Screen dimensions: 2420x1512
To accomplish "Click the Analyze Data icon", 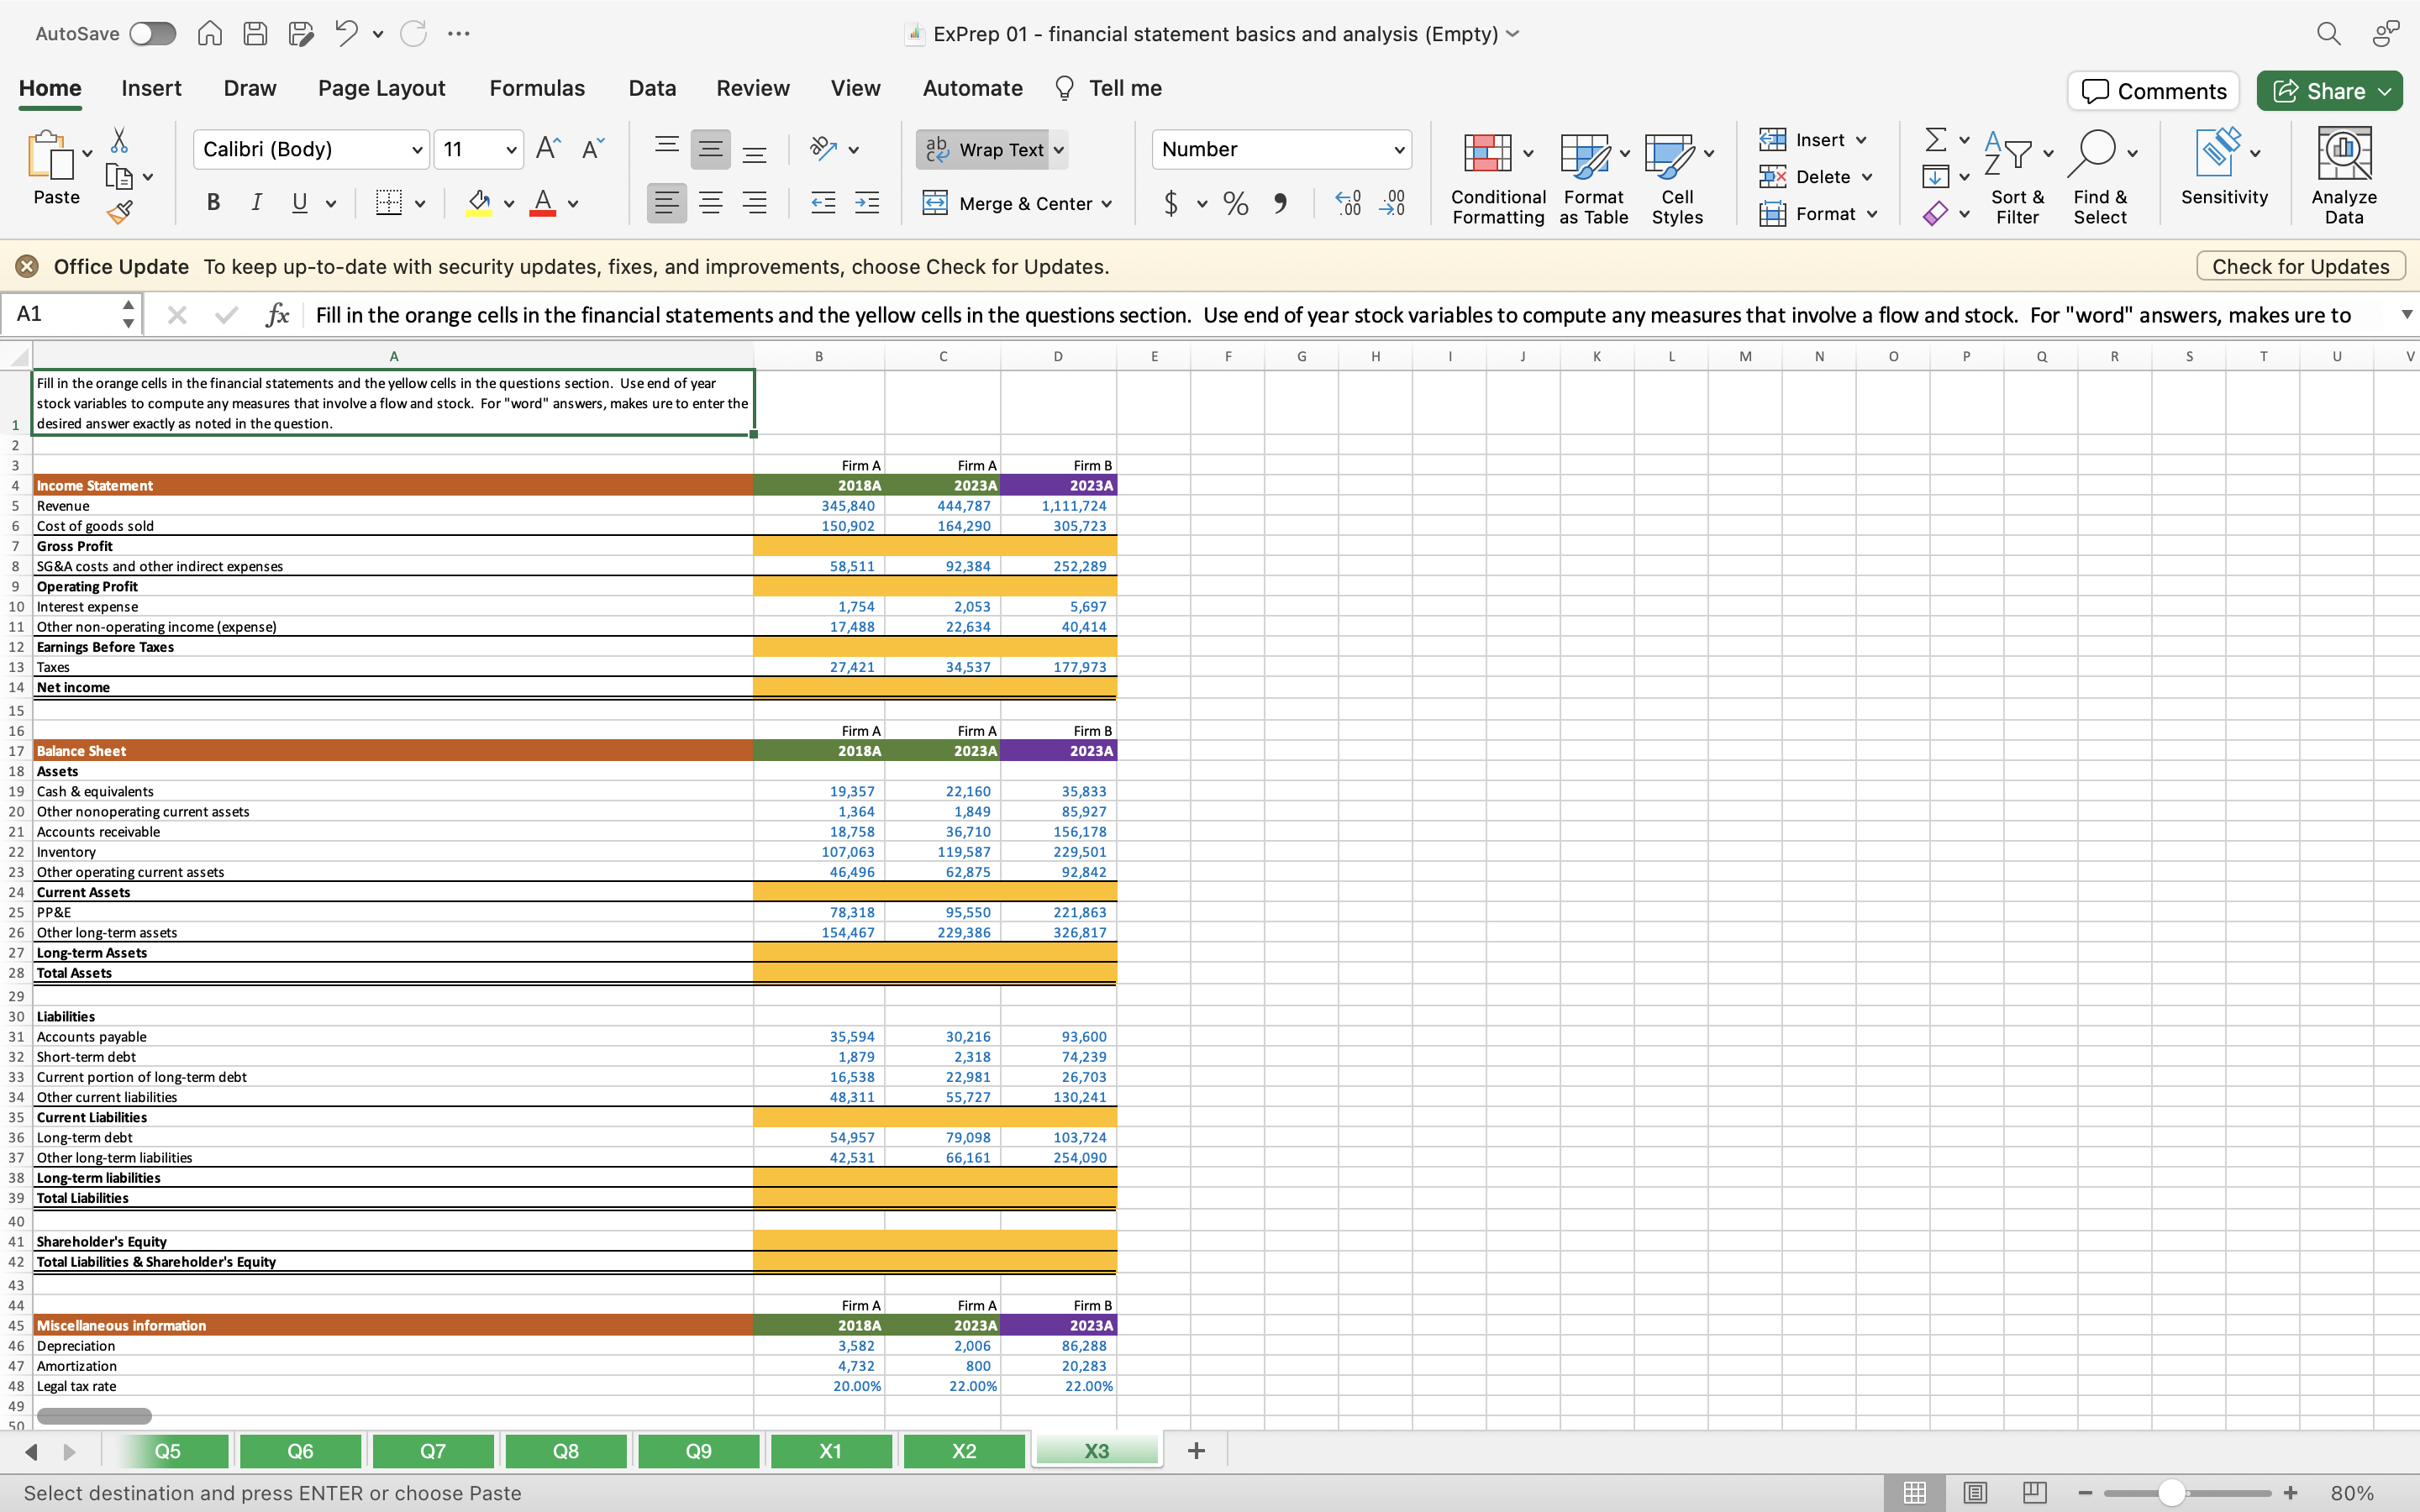I will point(2343,177).
